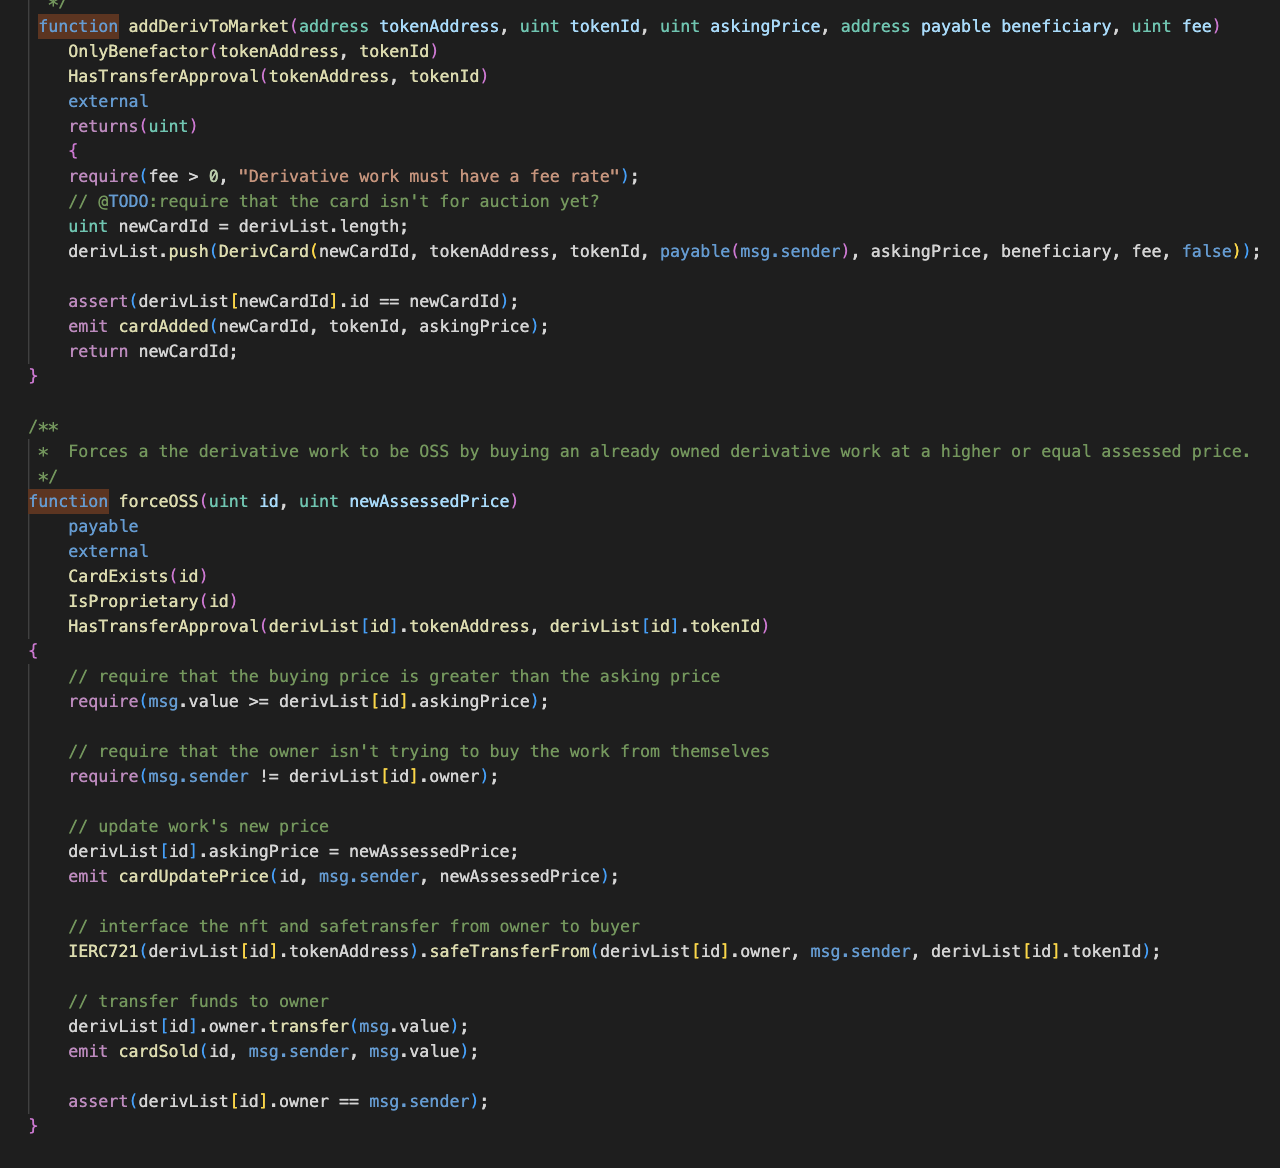
Task: Click the emit cardAdded statement
Action: [308, 326]
